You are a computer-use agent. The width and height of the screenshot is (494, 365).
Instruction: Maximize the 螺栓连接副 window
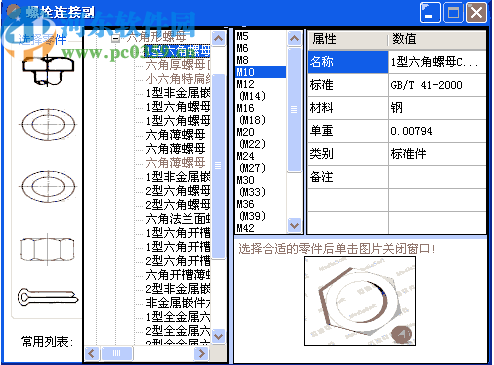(453, 13)
